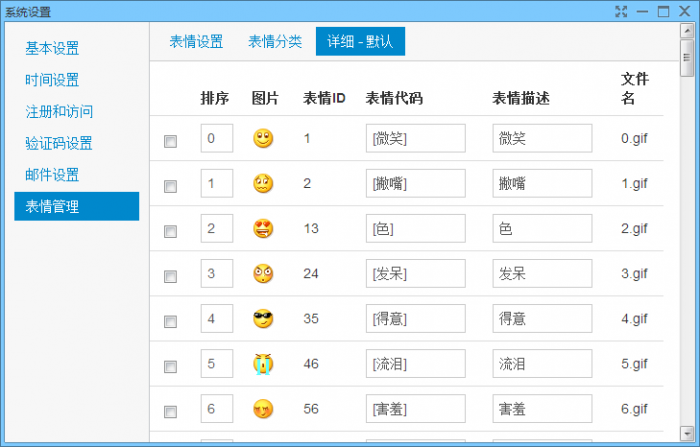Click the scrollbar down arrow
The height and width of the screenshot is (447, 700).
(687, 433)
